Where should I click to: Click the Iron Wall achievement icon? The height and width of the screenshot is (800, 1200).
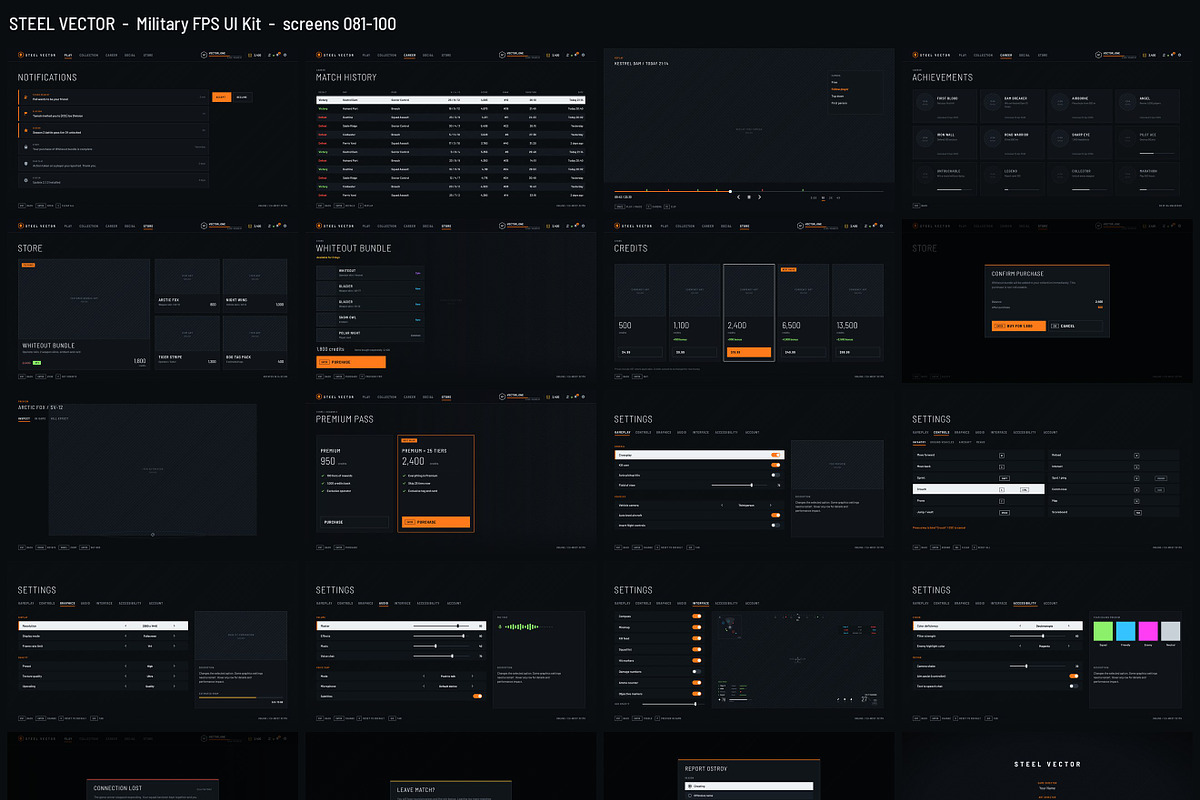coord(923,136)
